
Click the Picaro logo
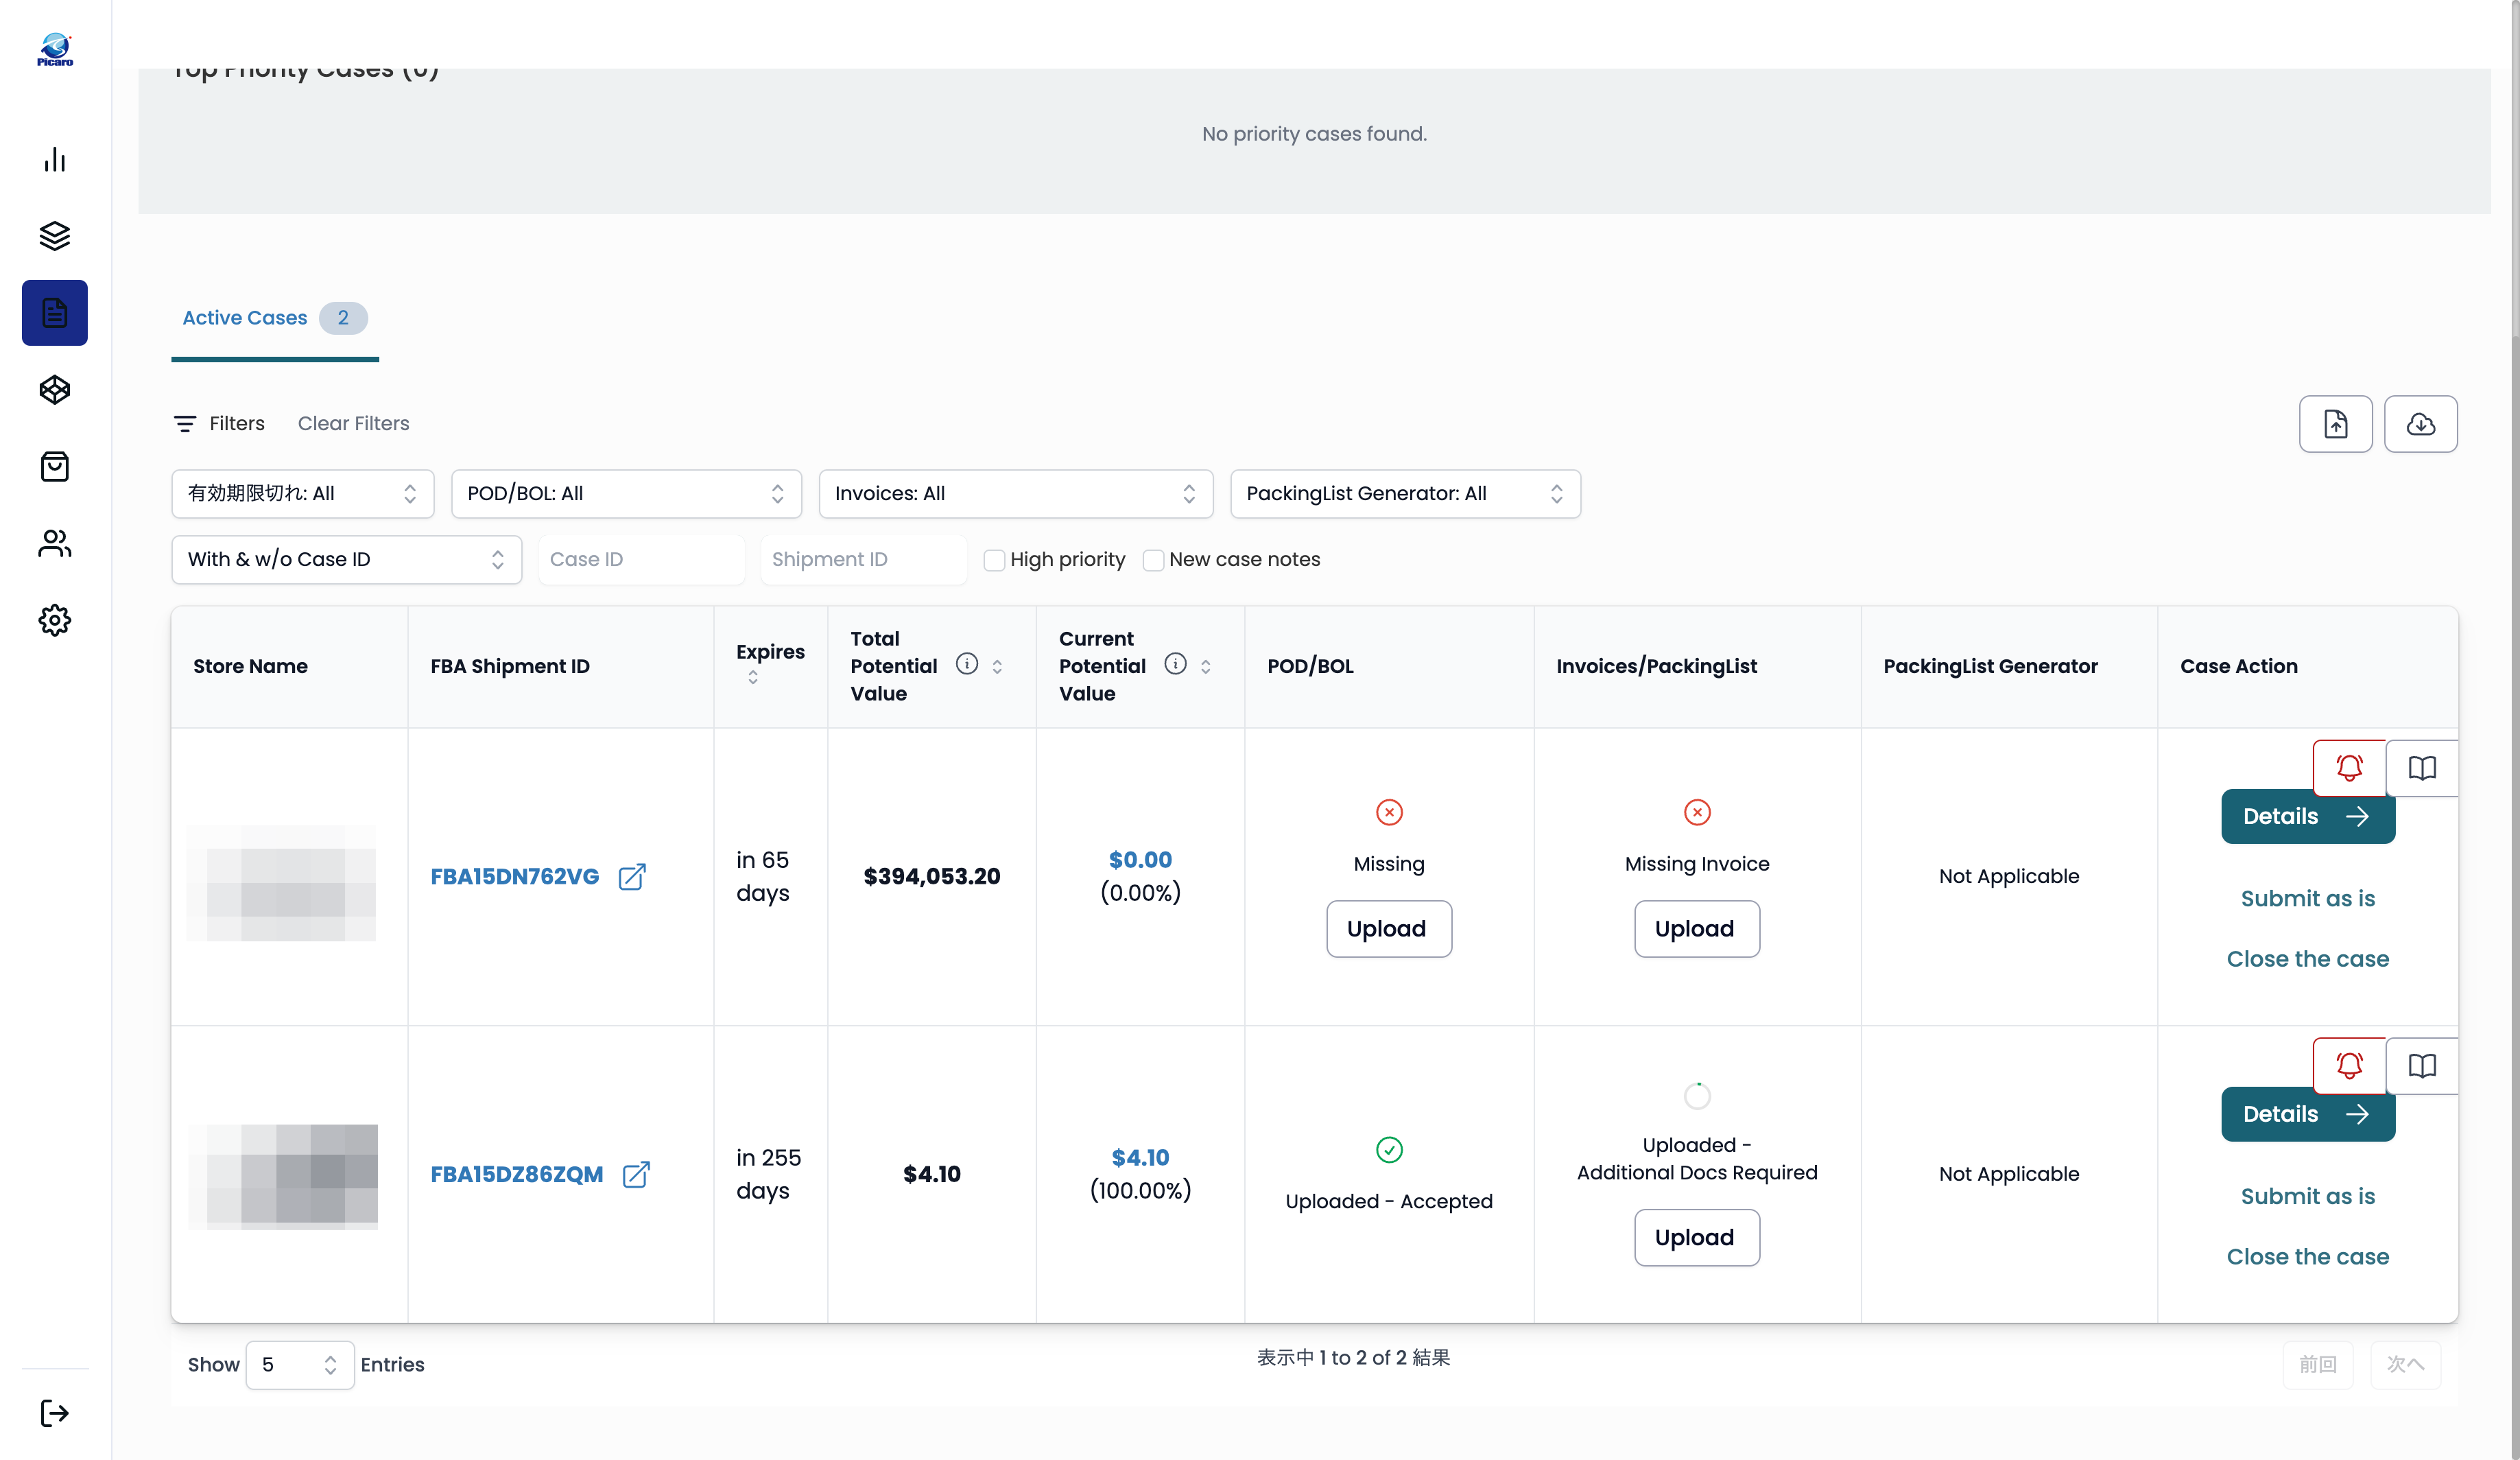pyautogui.click(x=55, y=49)
